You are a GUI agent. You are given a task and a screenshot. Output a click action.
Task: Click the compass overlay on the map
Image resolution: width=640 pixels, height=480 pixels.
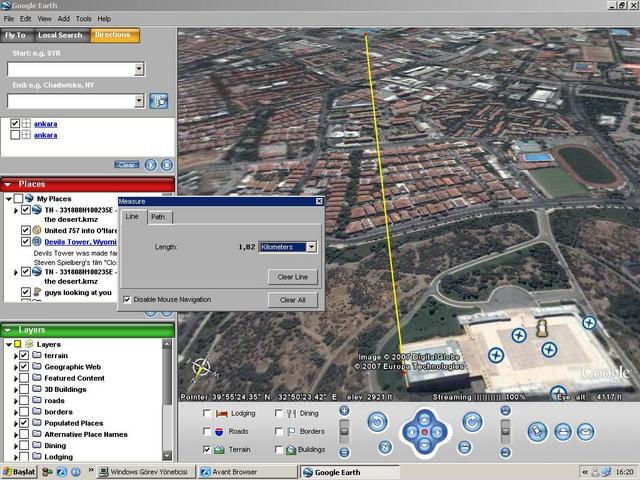point(201,368)
